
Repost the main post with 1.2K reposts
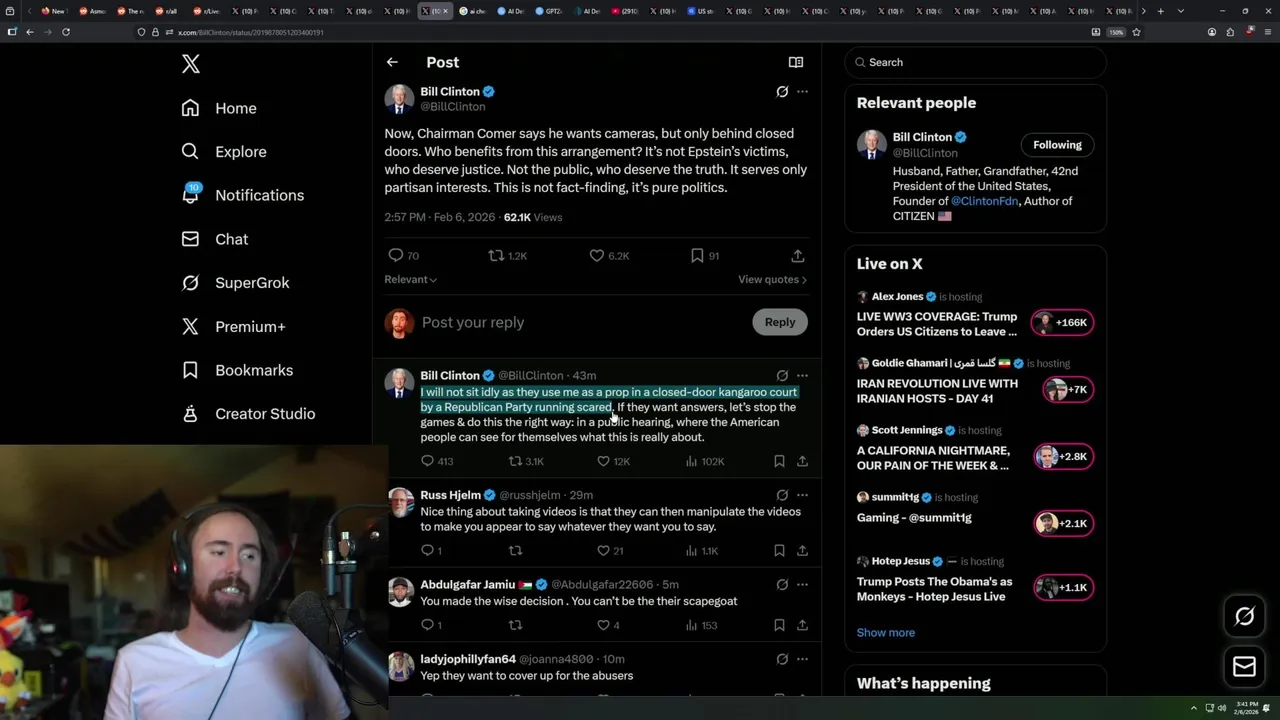[x=507, y=256]
